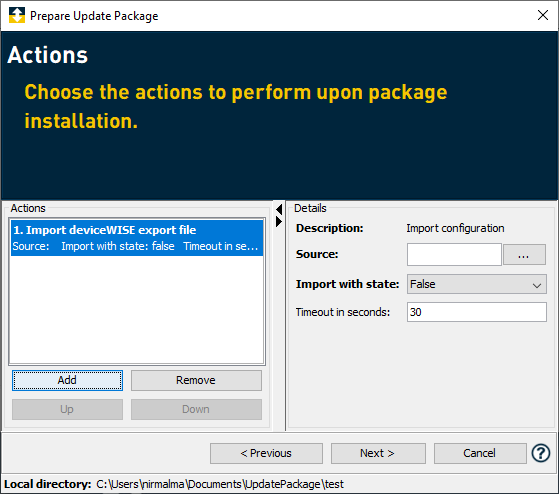Select the Import deviceWISE export file action
559x494 pixels.
coord(137,238)
